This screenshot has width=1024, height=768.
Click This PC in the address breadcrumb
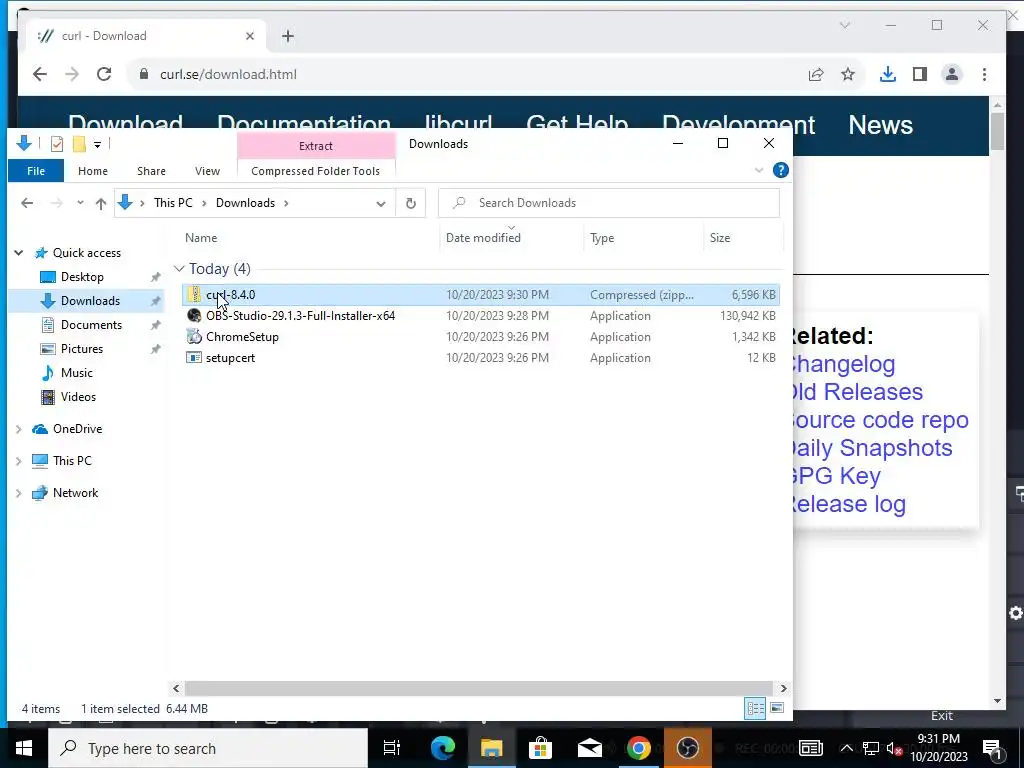click(x=173, y=203)
